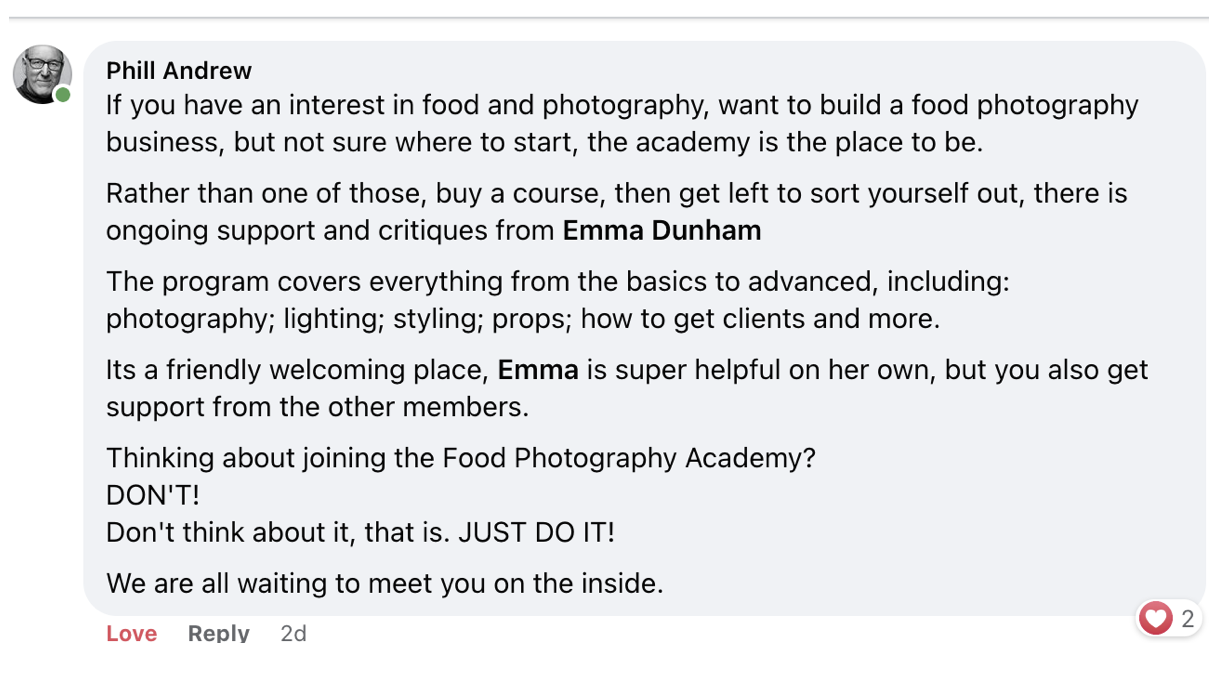Screen dimensions: 1232x678
Task: Click the line starting "If you have an interest"
Action: (x=622, y=105)
